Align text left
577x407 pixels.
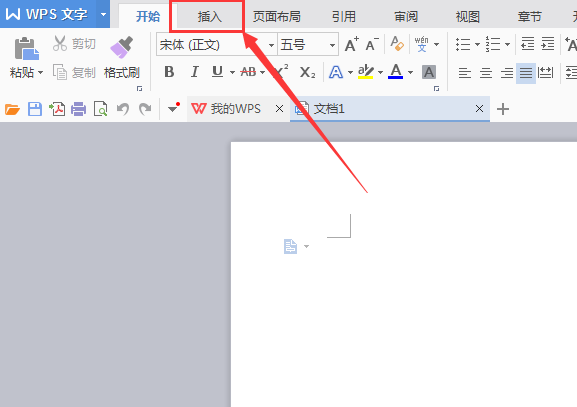(465, 73)
